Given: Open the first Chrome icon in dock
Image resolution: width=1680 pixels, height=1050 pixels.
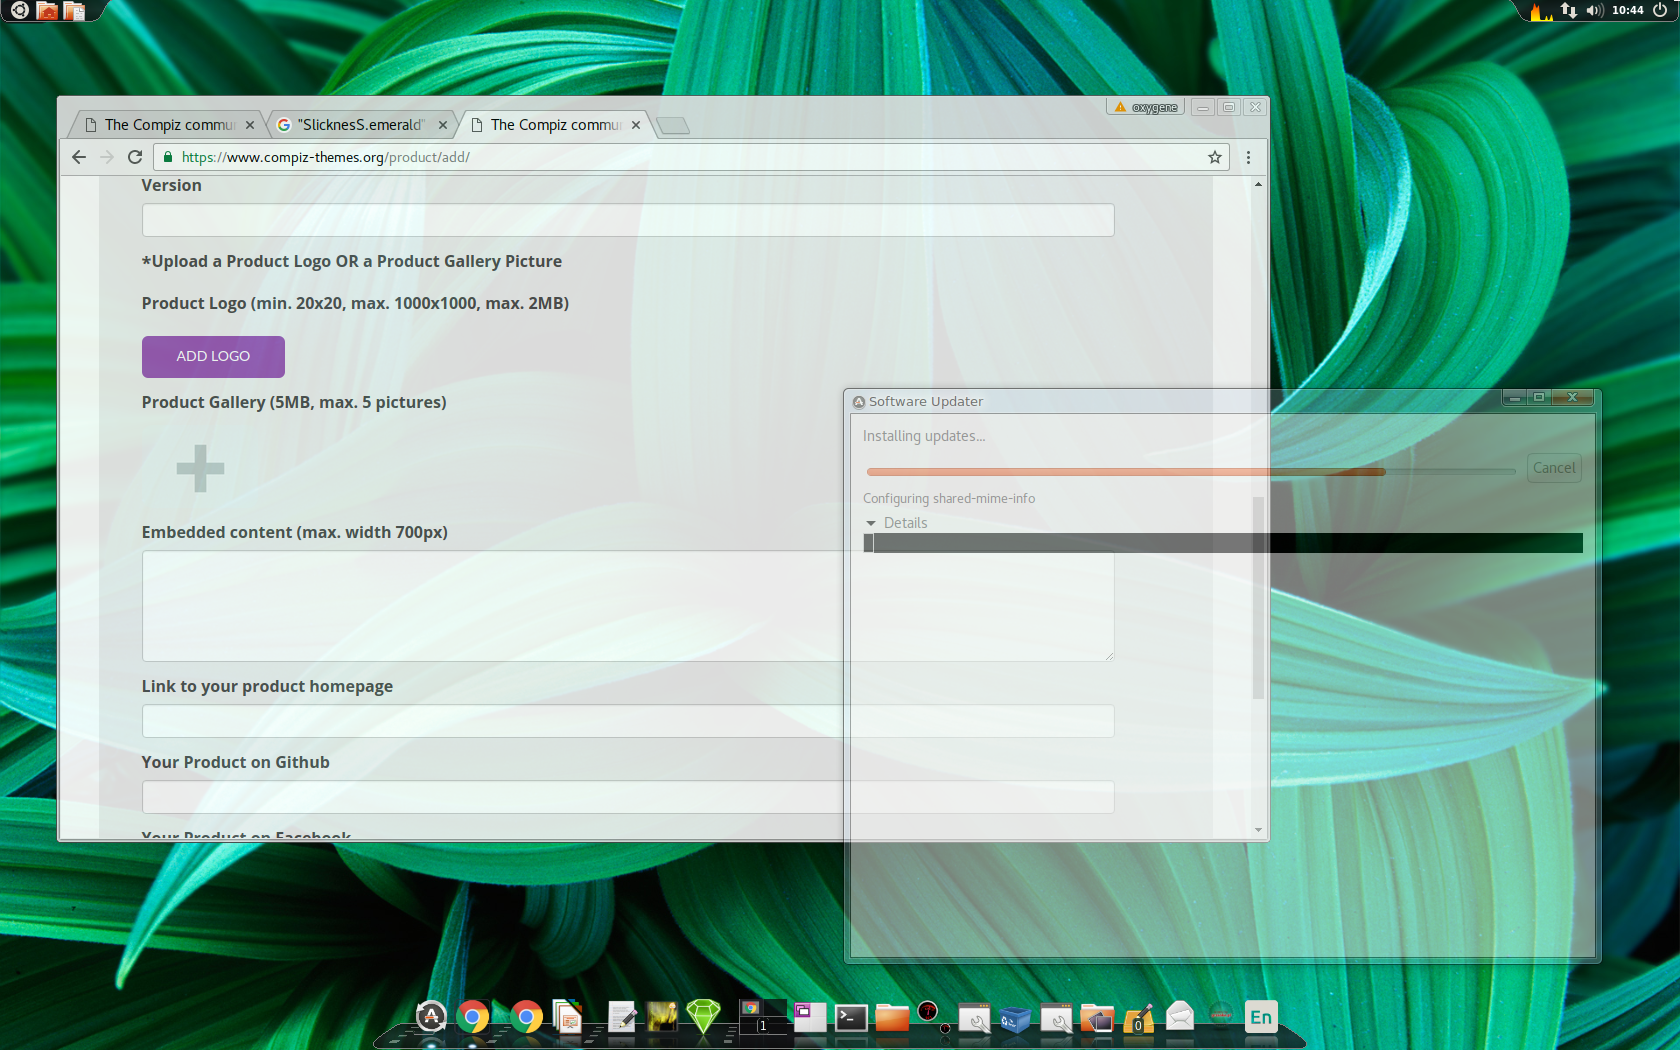Looking at the screenshot, I should click(473, 1017).
